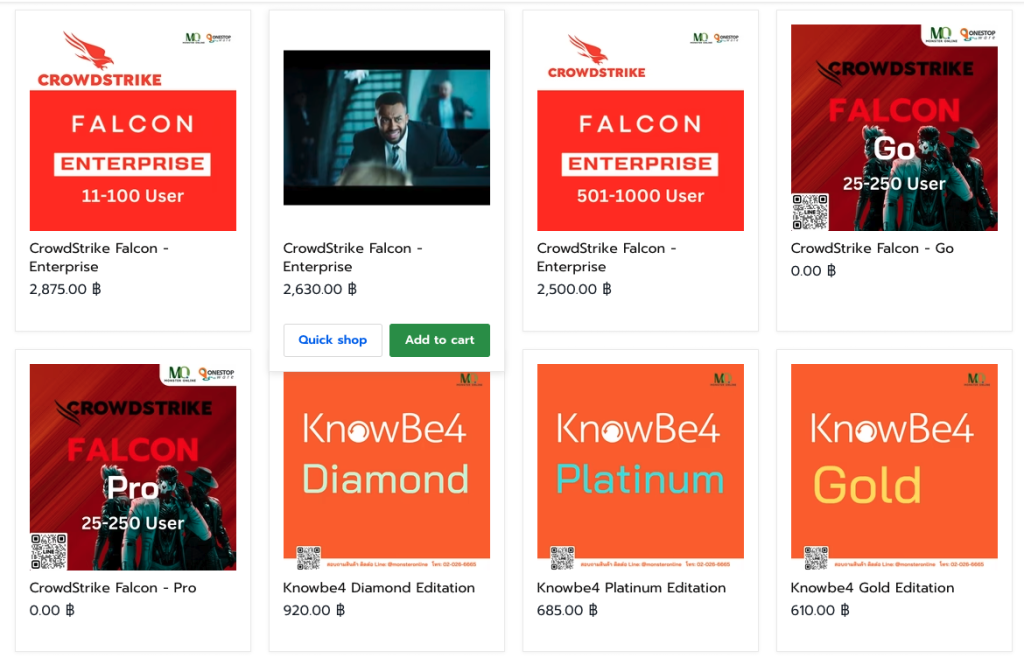The image size is (1024, 658).
Task: Click the QR code on the KnowBe4 Diamond image
Action: 309,558
